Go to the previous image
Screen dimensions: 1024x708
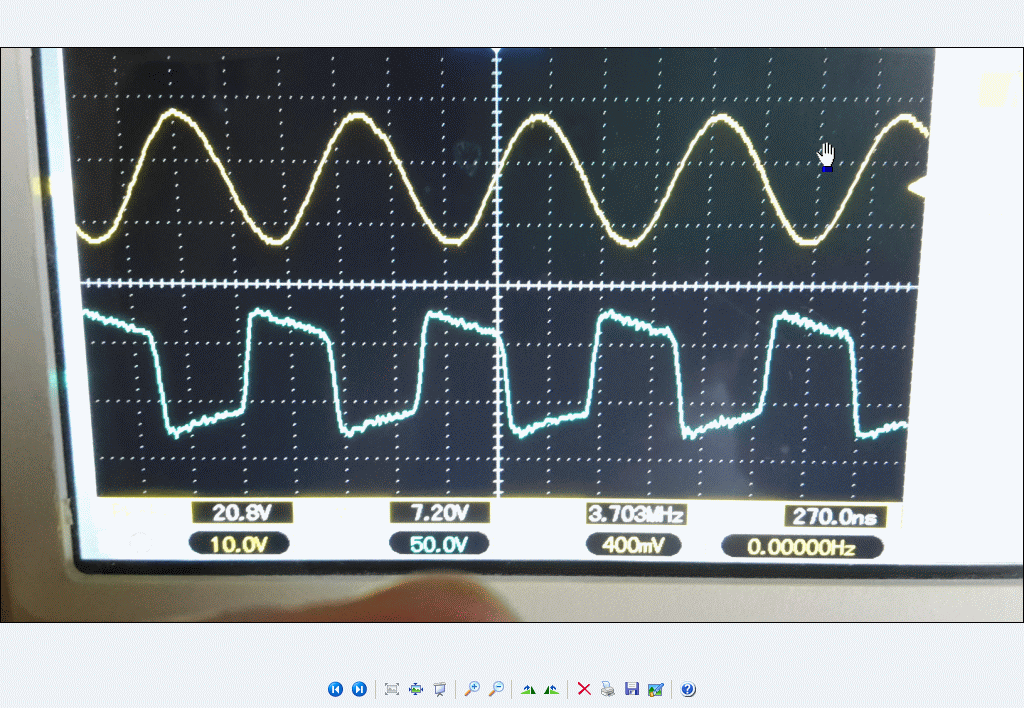point(335,689)
